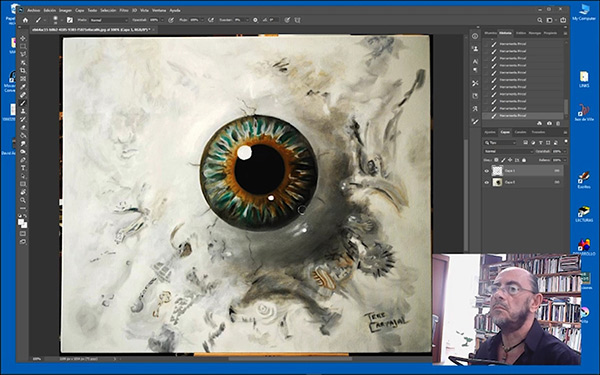This screenshot has height=375, width=600.
Task: Open the Imagen menu
Action: coord(65,10)
